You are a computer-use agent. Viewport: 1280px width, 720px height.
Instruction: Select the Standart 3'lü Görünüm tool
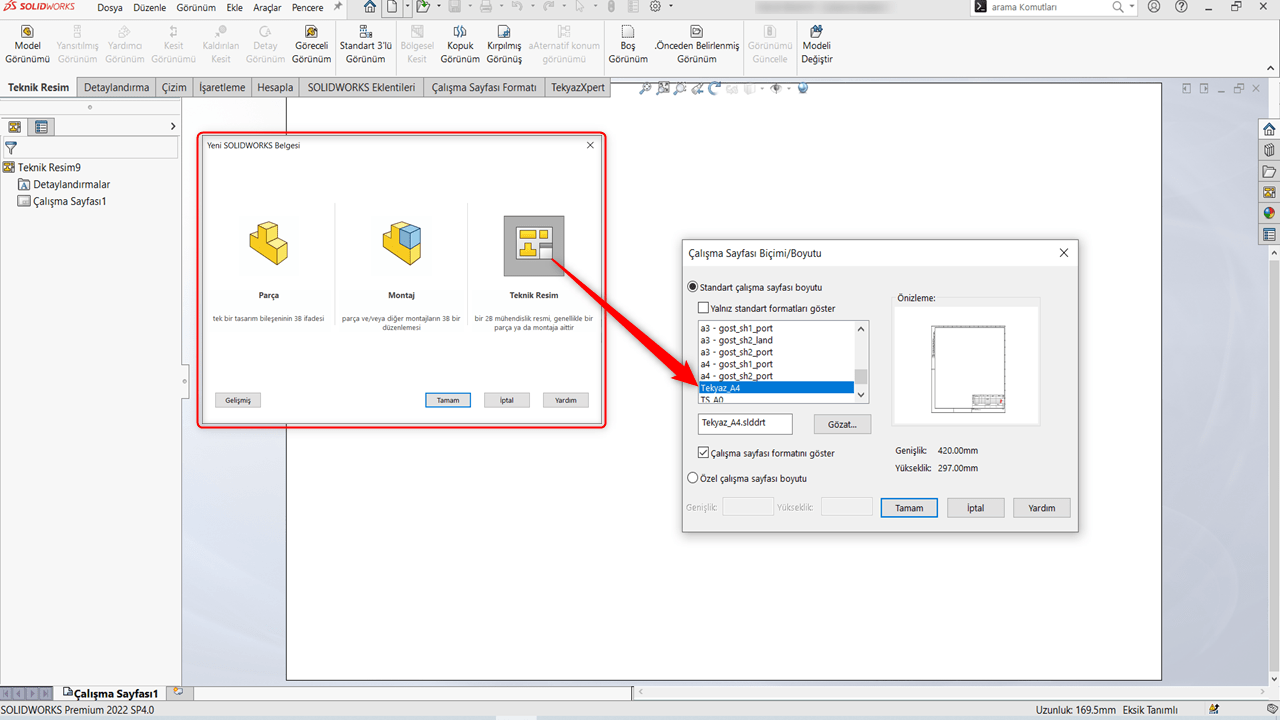[365, 45]
